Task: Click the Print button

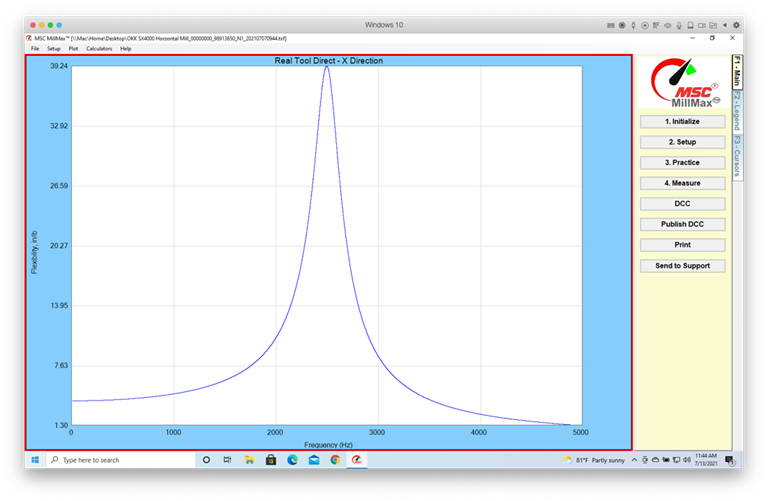Action: pos(682,245)
